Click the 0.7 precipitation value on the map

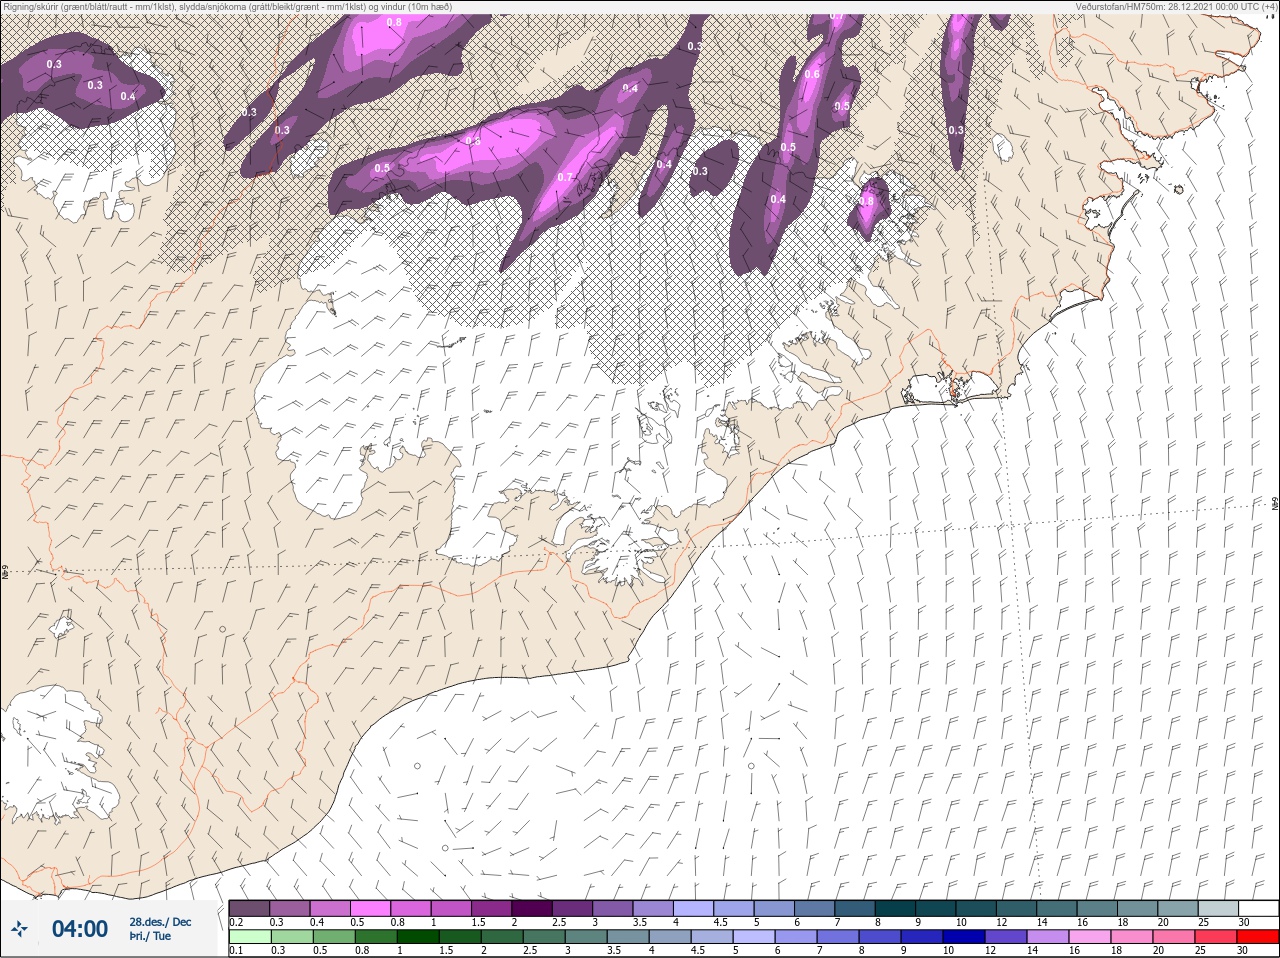pos(565,178)
